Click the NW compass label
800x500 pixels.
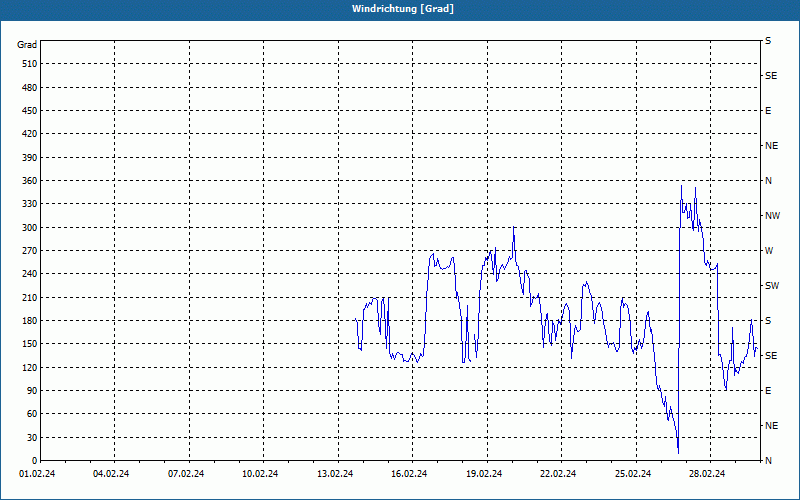click(x=772, y=216)
